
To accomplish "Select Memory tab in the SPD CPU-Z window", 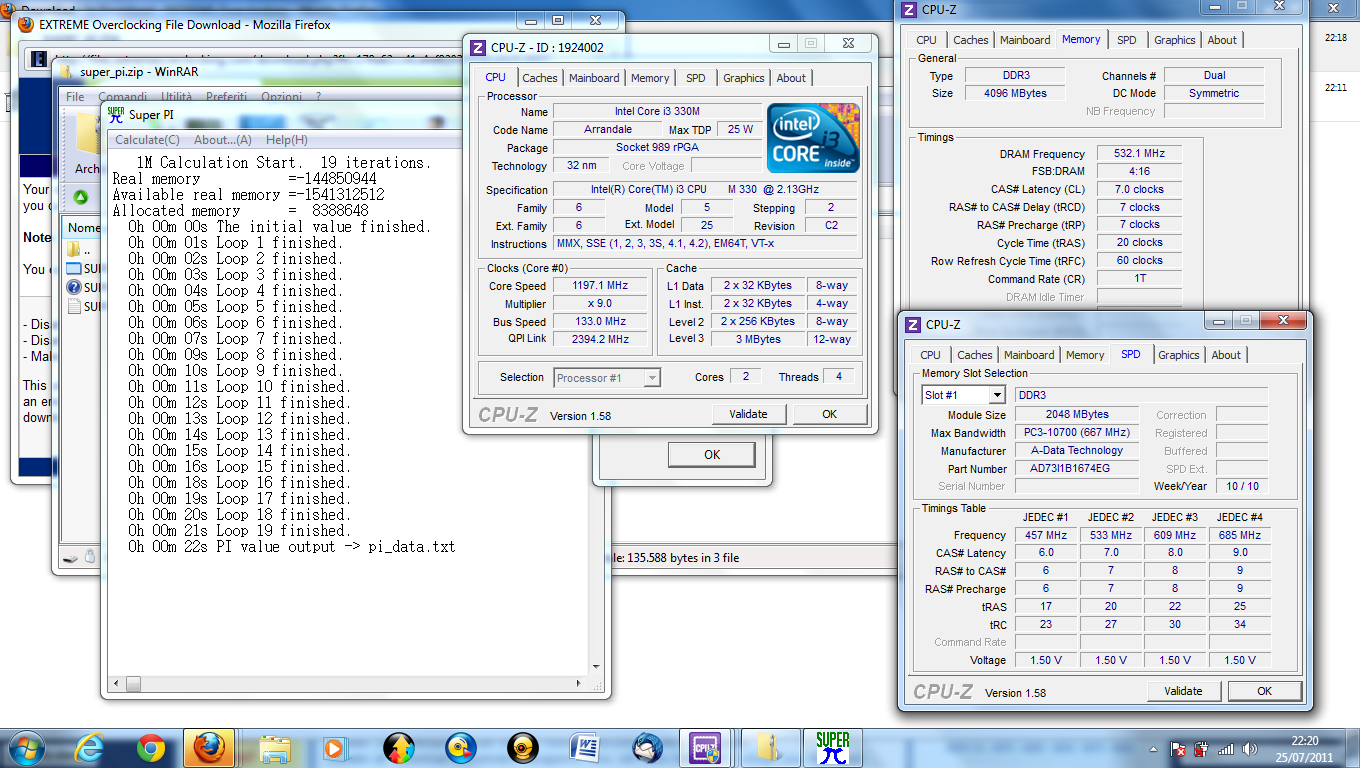I will [1085, 355].
